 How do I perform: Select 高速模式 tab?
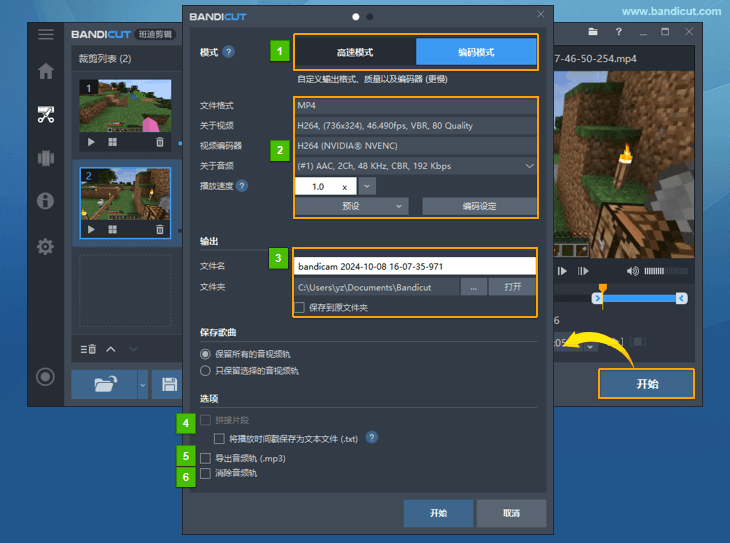pos(355,52)
